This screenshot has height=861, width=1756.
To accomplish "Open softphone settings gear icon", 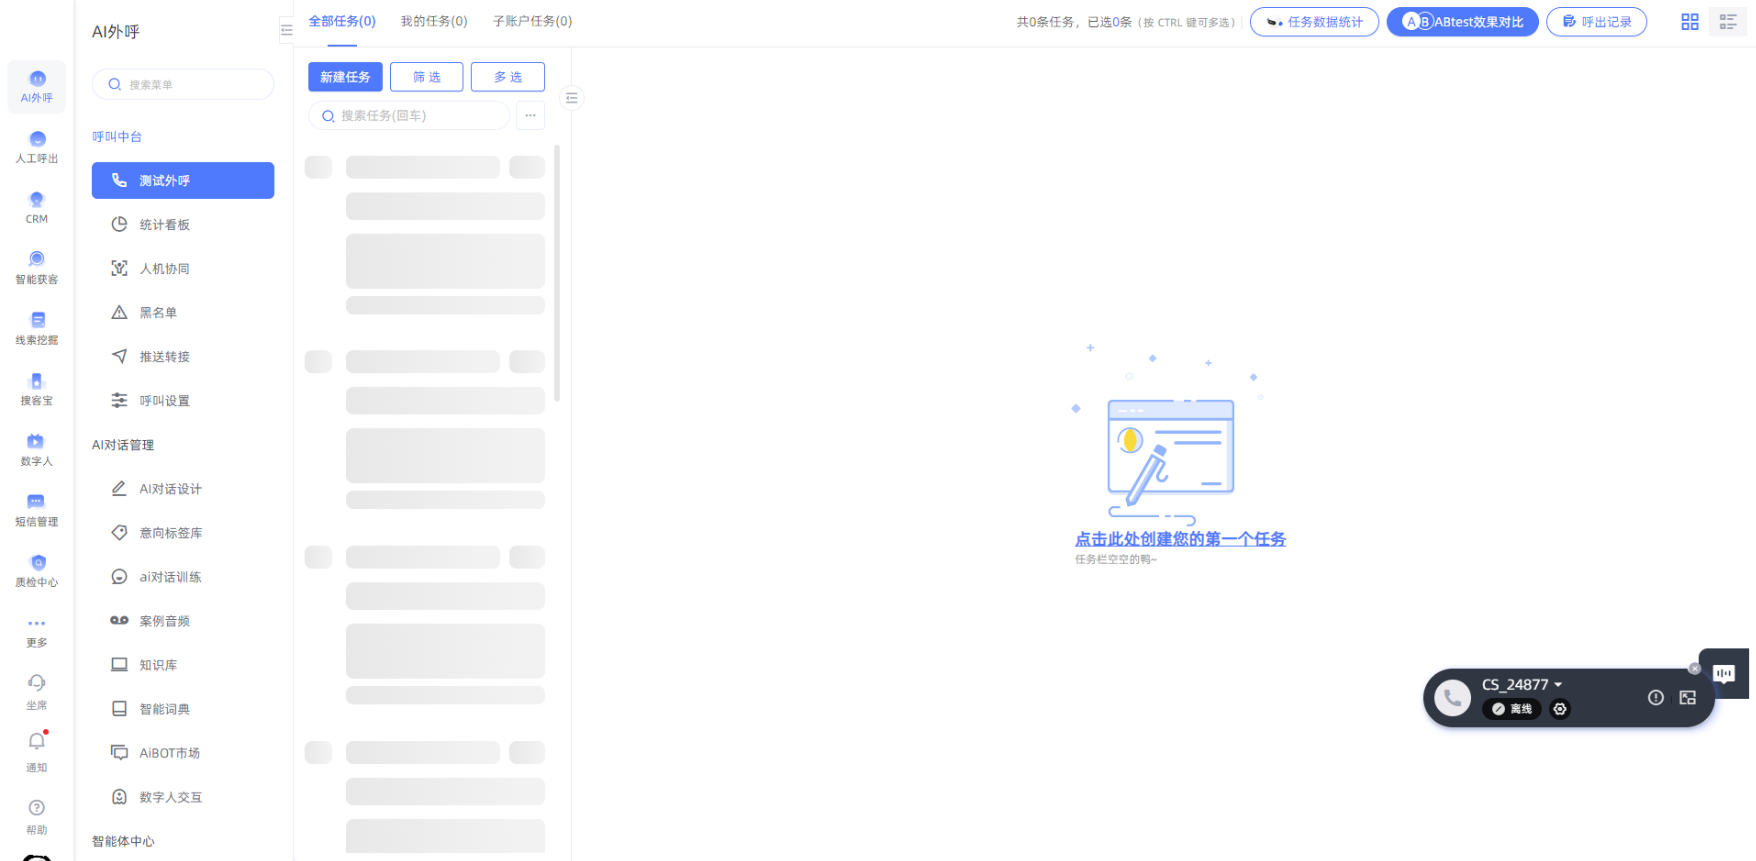I will tap(1560, 709).
